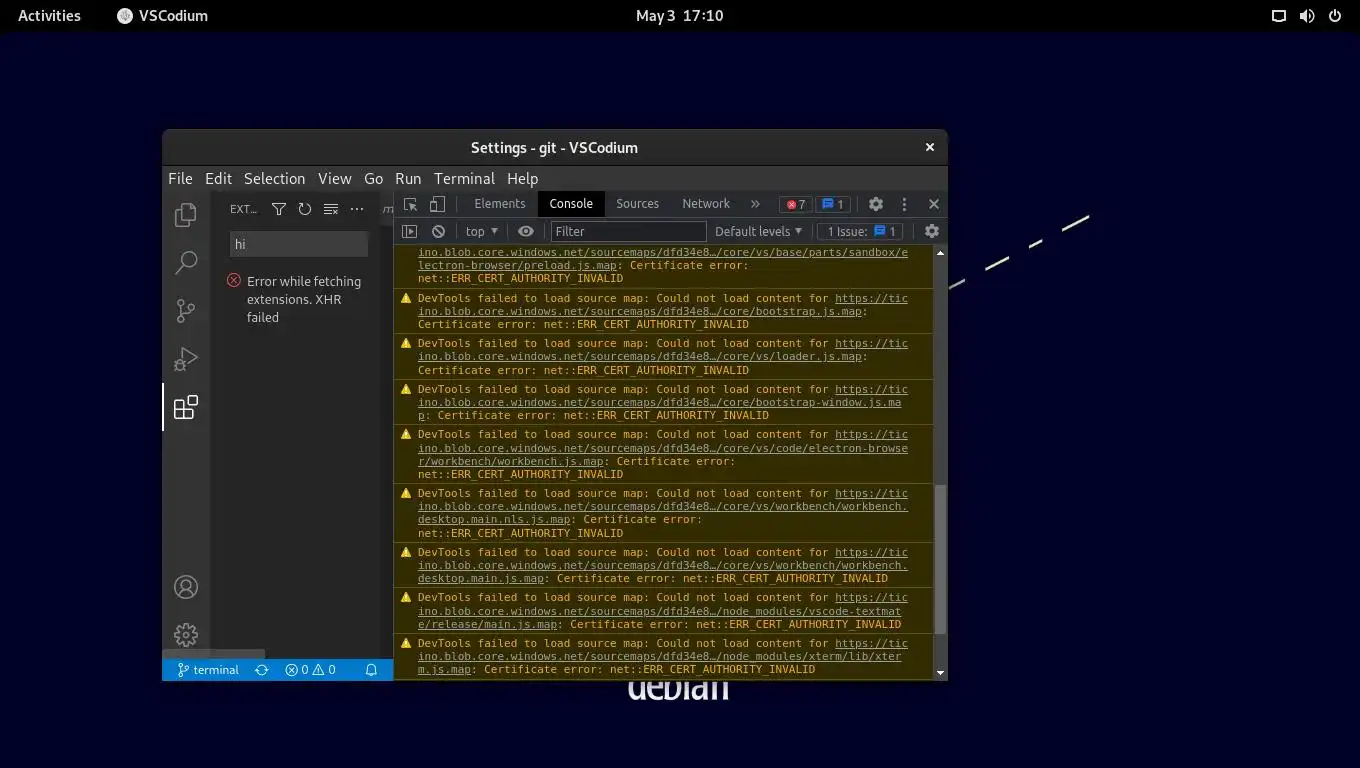Open the system volume indicator

pos(1306,15)
